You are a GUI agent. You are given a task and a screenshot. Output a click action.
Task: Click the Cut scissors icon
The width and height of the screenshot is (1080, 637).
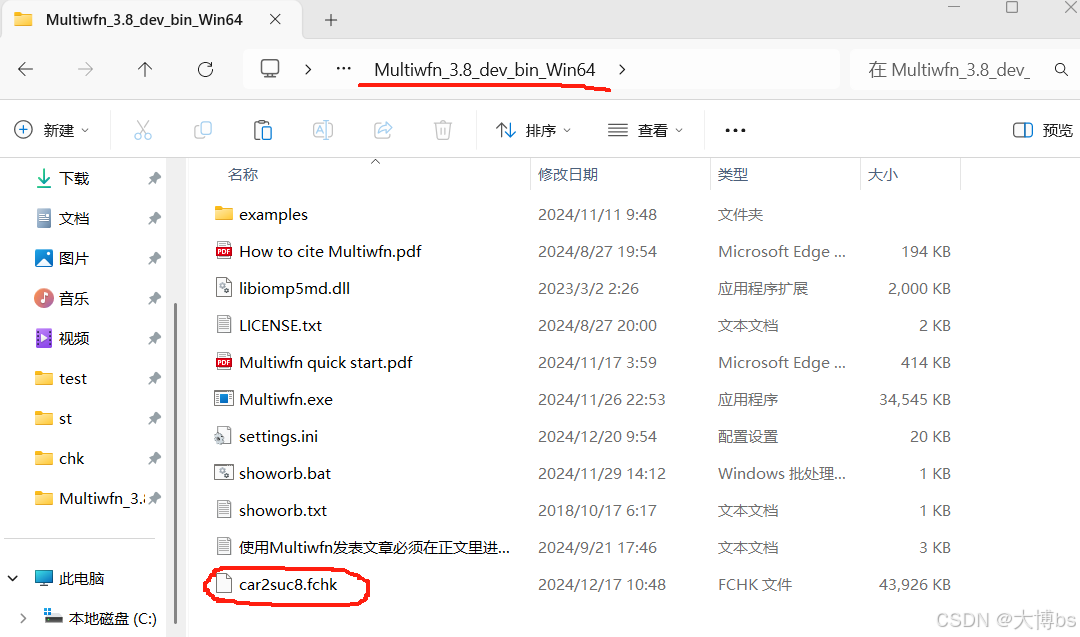click(143, 130)
